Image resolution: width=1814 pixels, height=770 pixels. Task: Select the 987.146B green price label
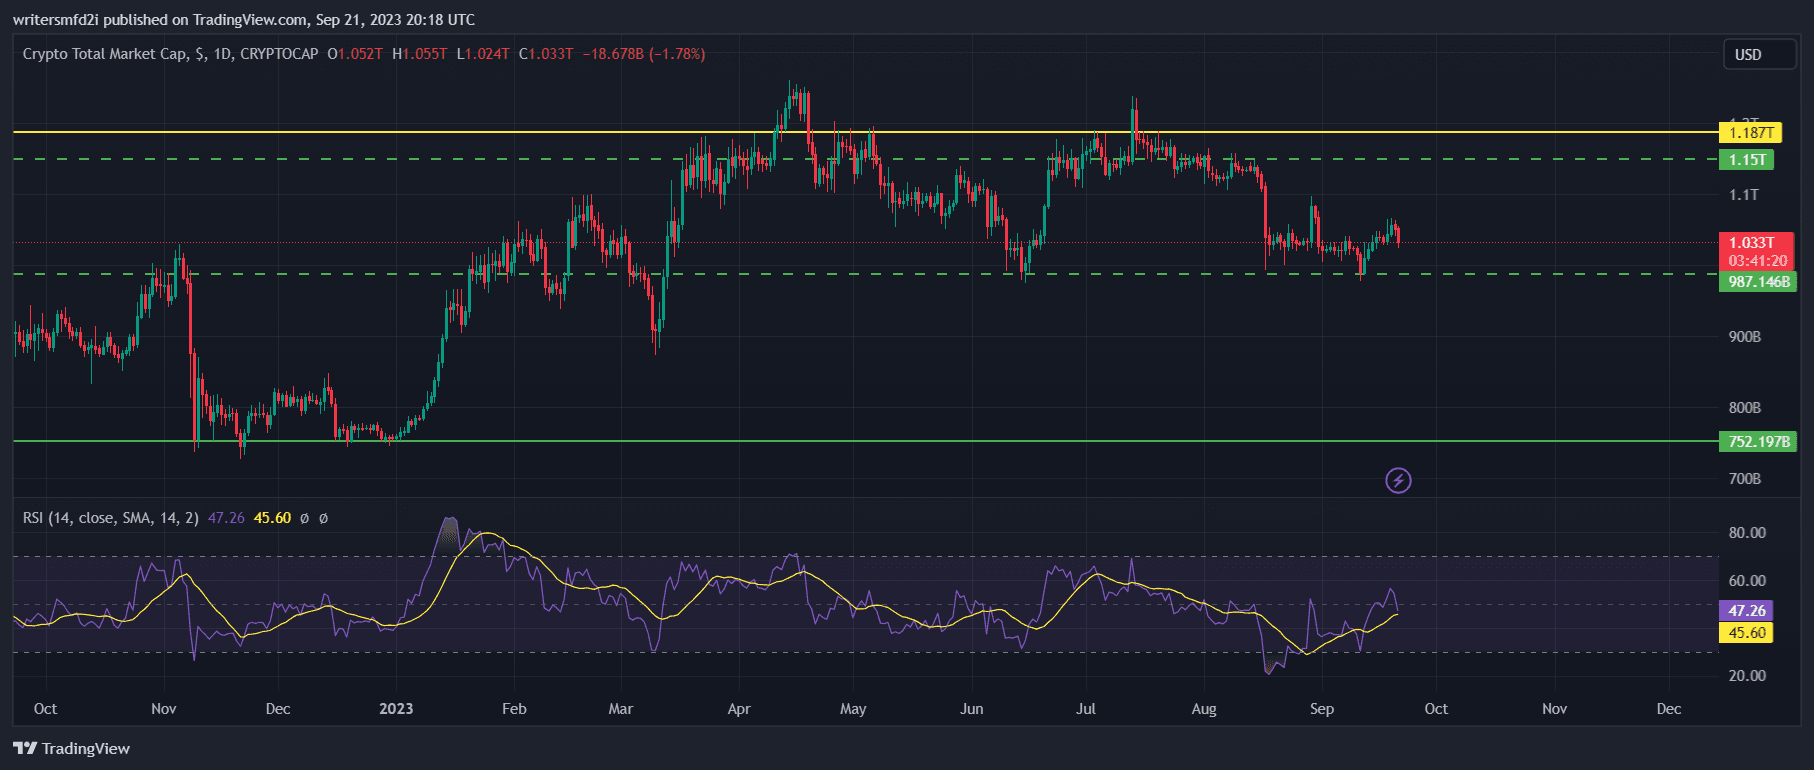1758,282
